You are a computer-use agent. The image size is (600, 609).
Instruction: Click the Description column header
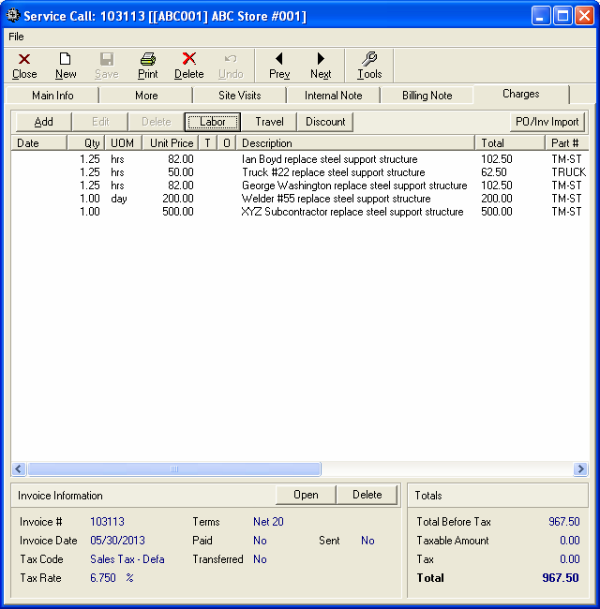(x=355, y=143)
